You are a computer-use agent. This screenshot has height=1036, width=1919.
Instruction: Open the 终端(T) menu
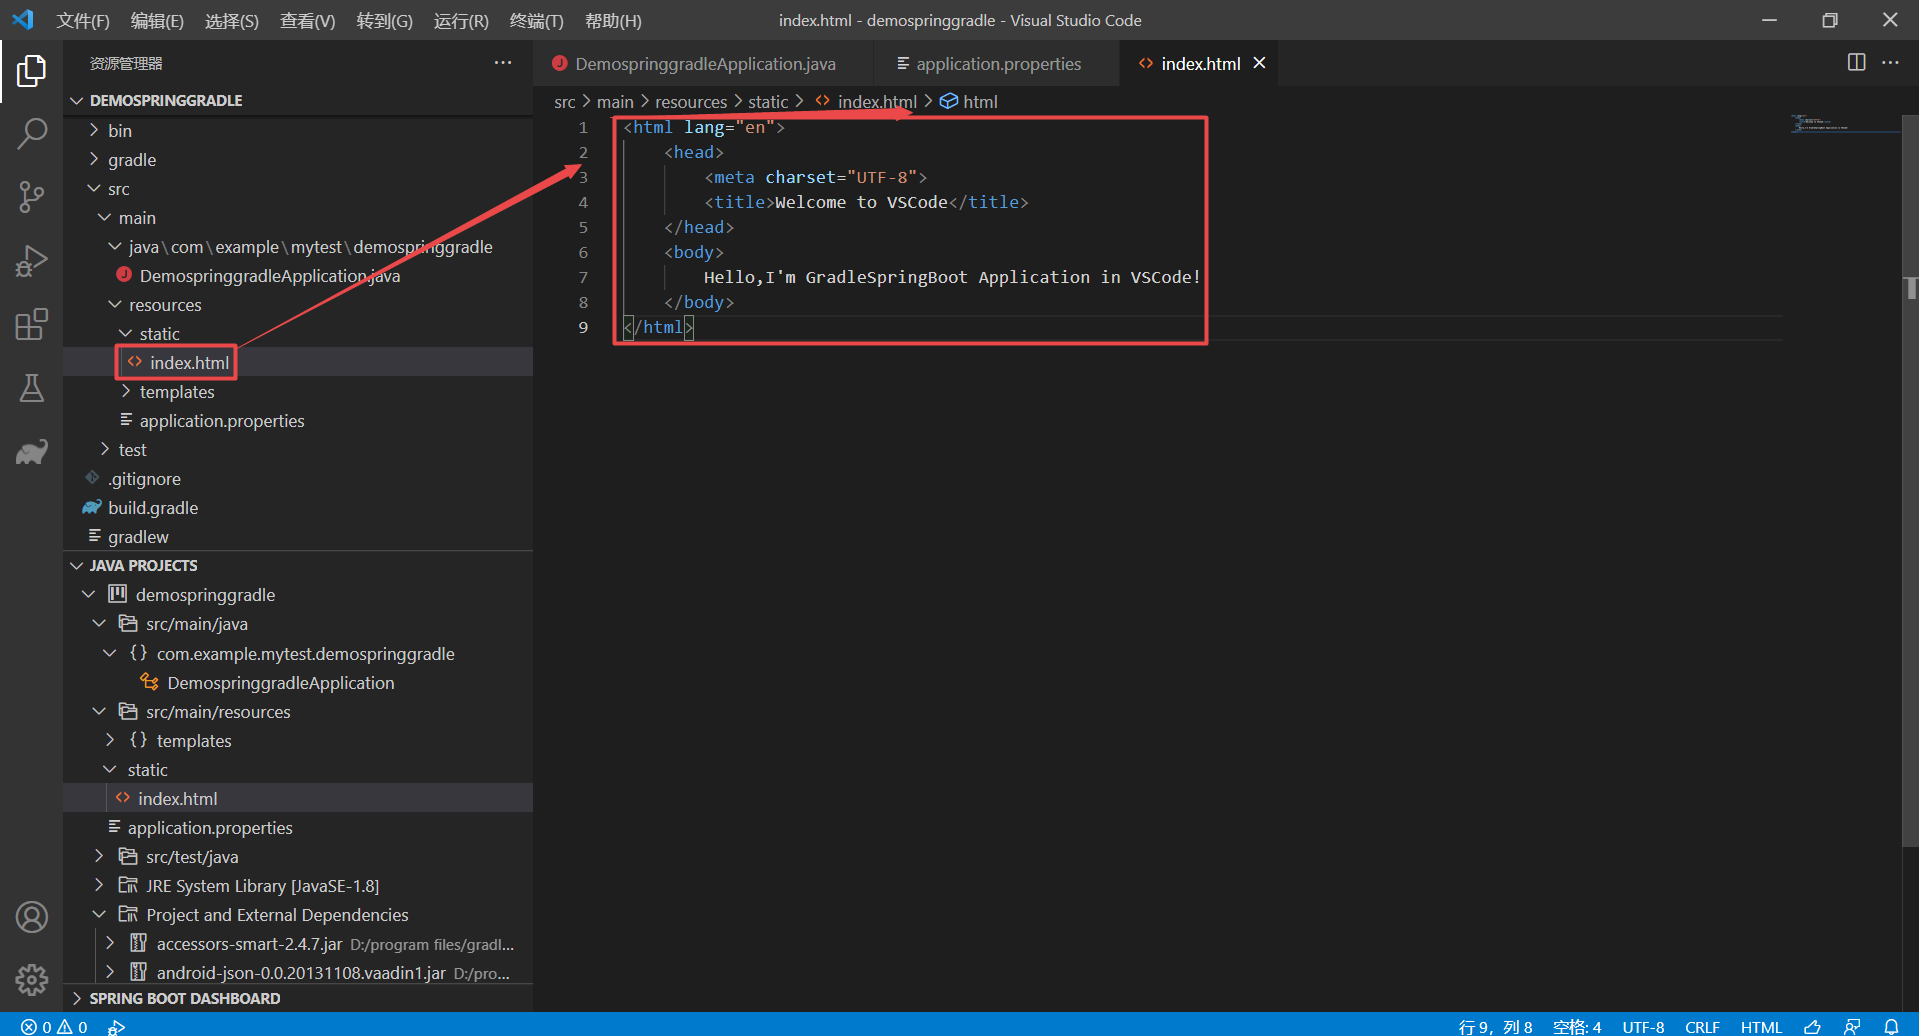pos(536,21)
